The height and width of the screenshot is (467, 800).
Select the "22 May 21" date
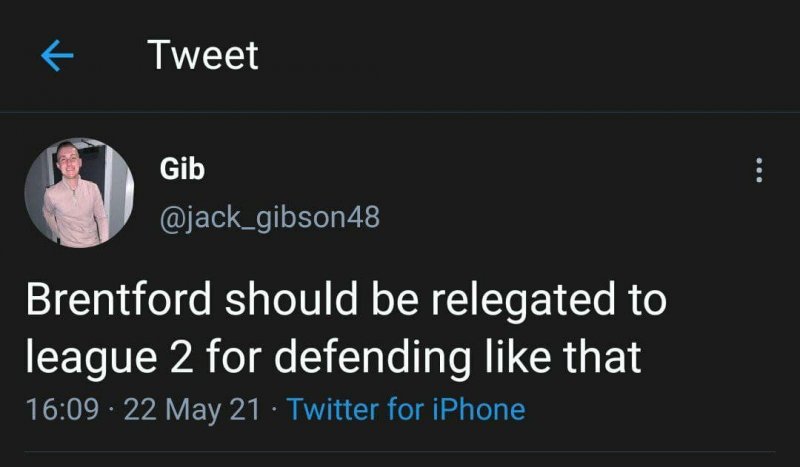190,408
